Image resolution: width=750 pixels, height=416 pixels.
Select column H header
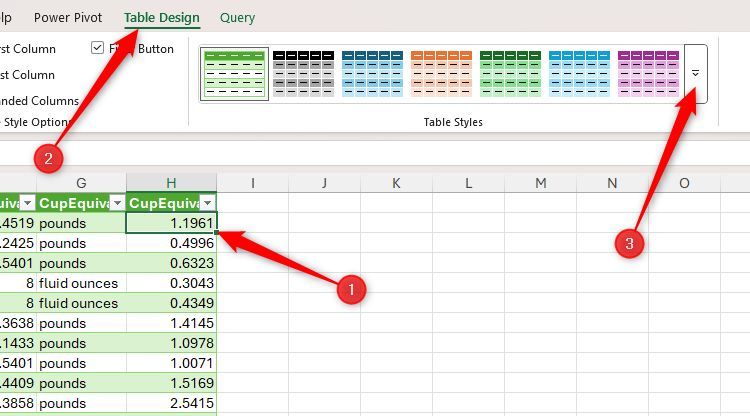(171, 183)
